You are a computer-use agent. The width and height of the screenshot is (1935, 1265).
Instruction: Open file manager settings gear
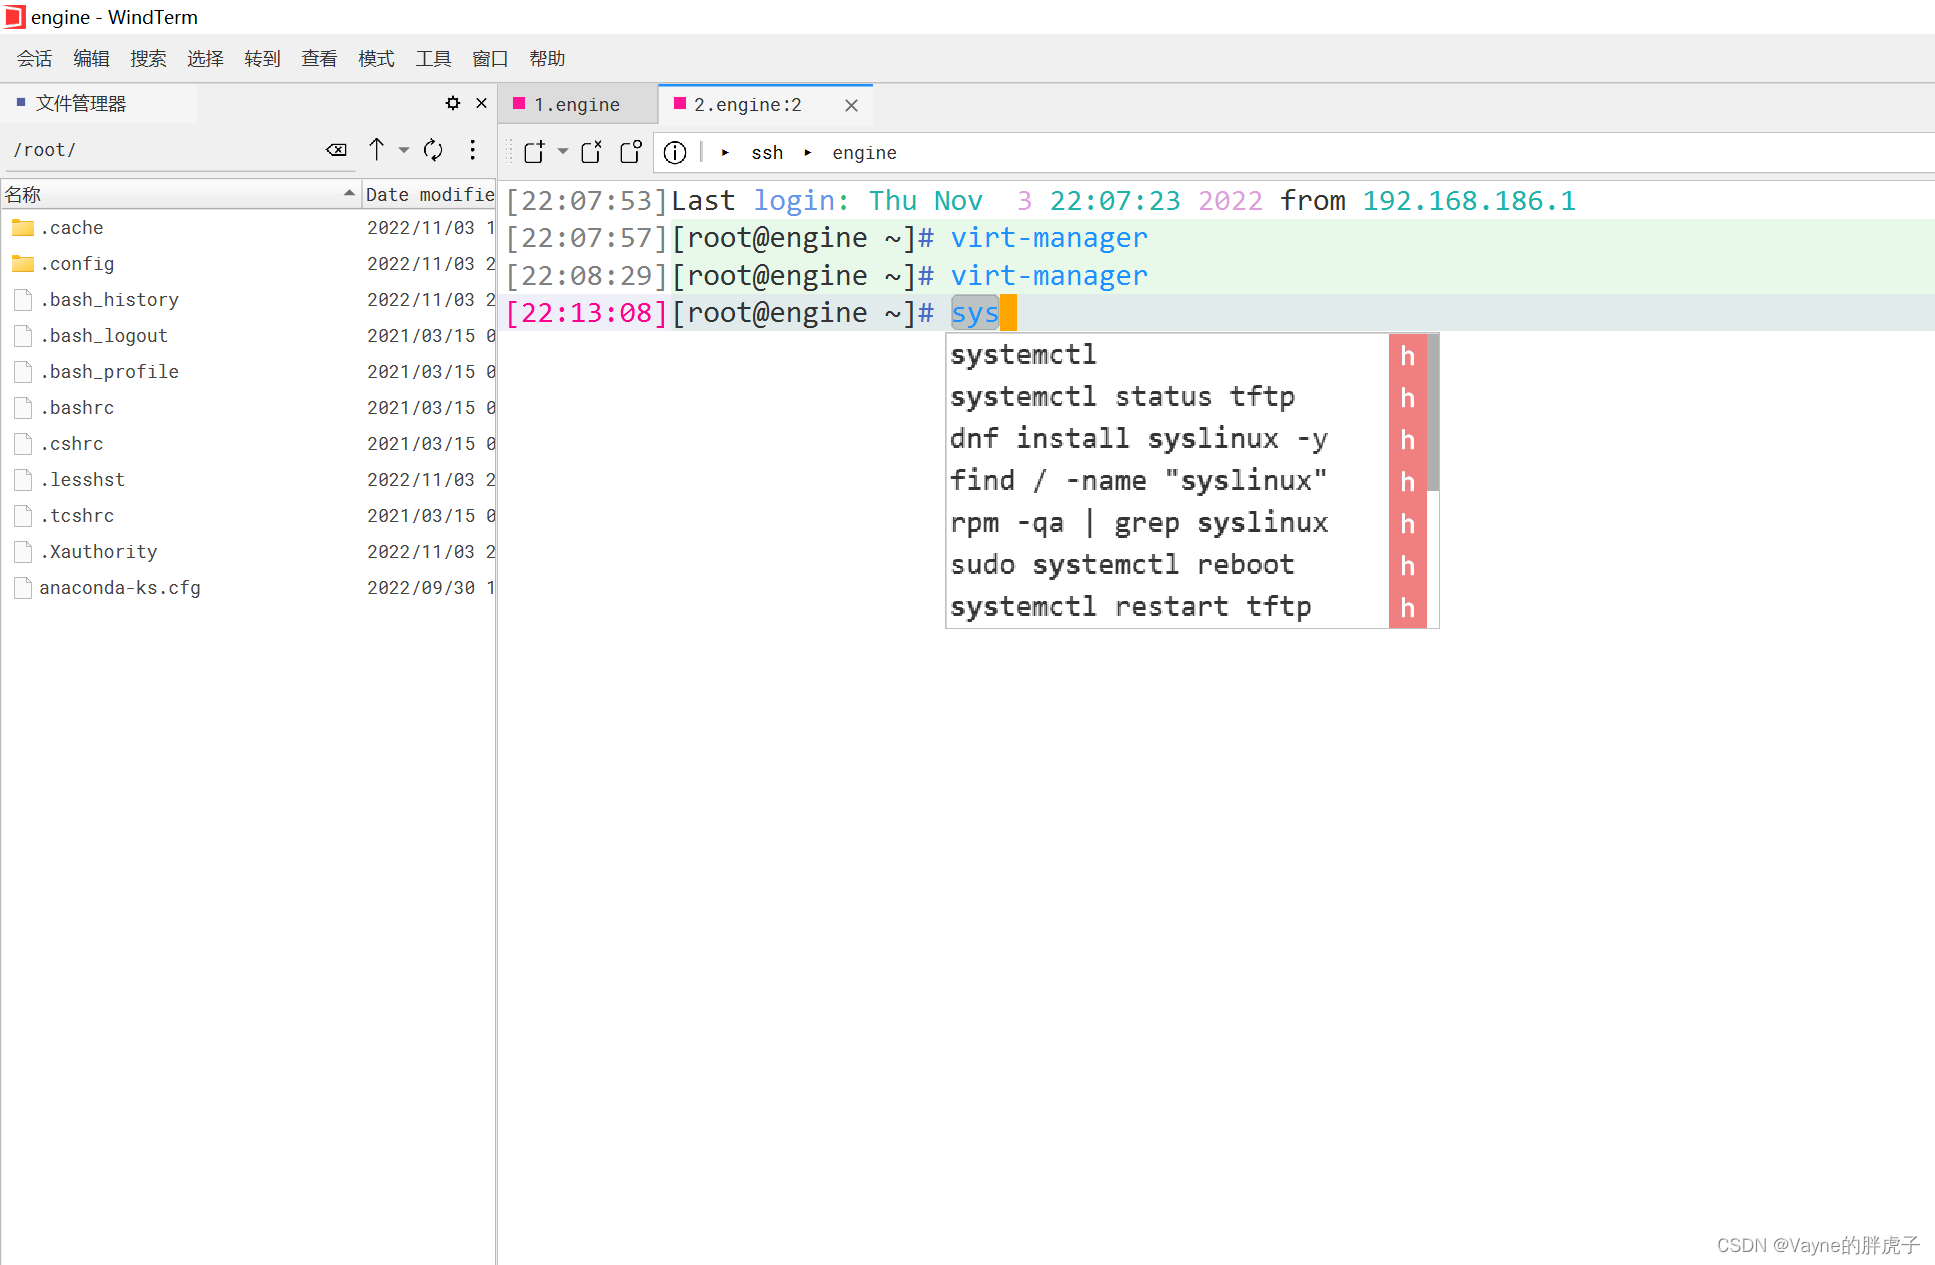(x=453, y=103)
